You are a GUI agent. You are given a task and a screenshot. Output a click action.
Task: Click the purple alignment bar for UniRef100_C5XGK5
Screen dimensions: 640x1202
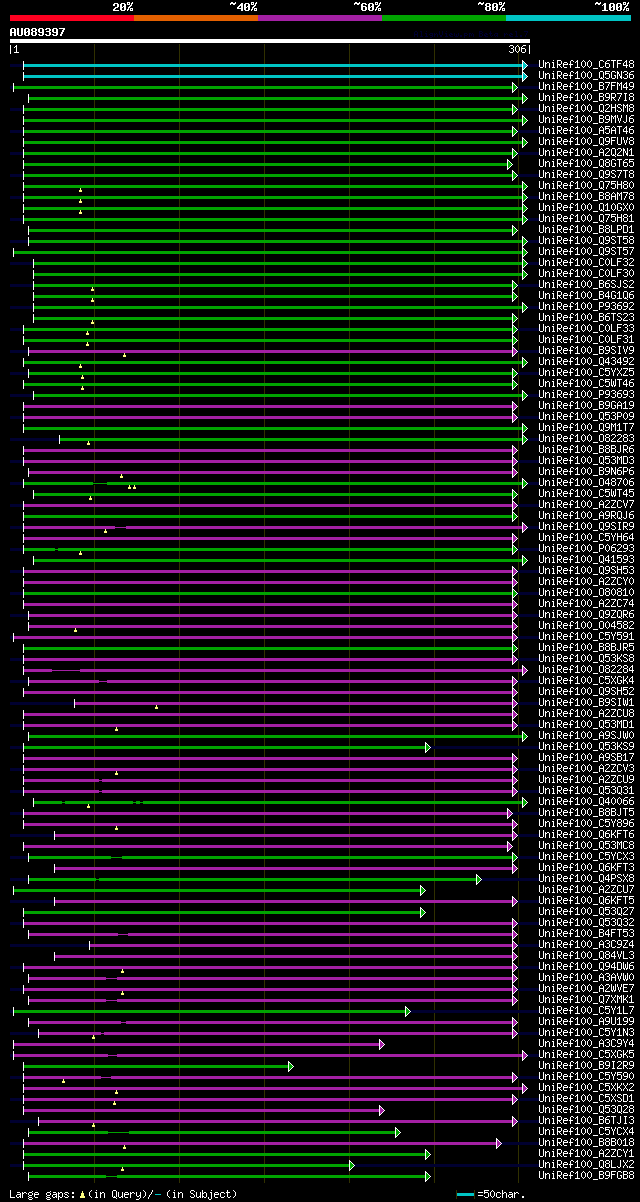coord(268,1054)
